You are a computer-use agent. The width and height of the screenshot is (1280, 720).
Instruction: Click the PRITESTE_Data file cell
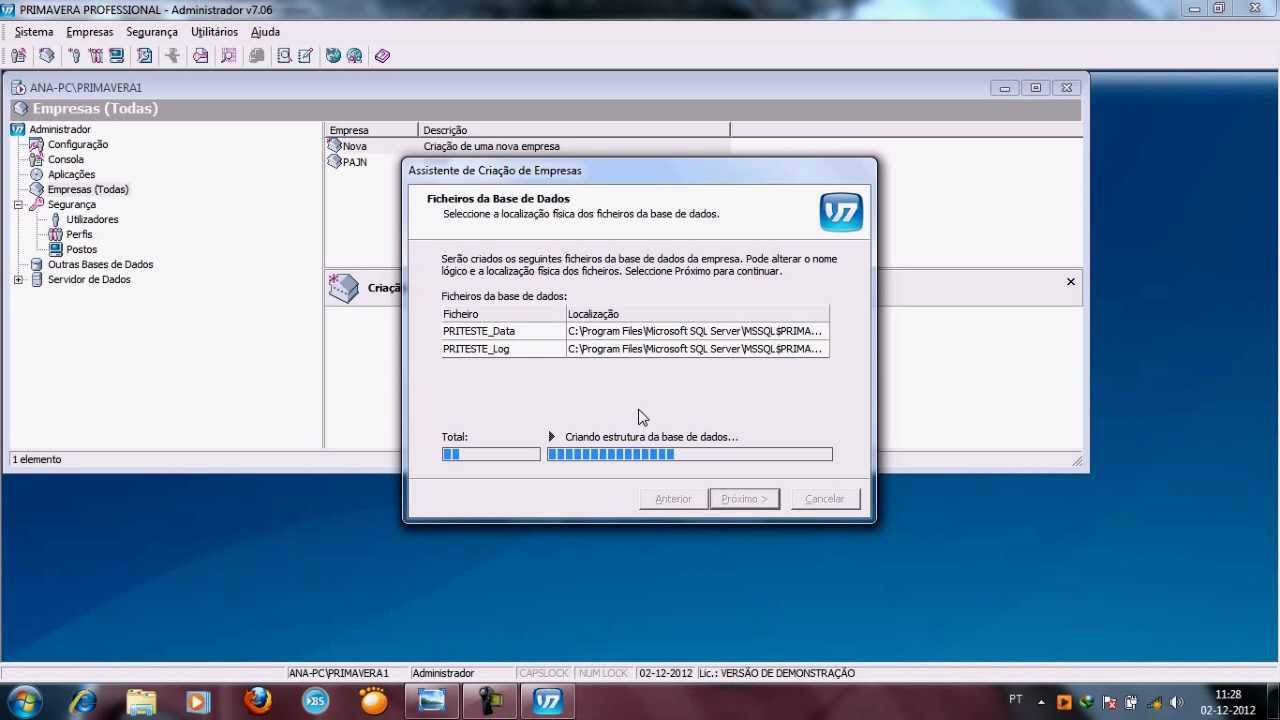tap(504, 331)
